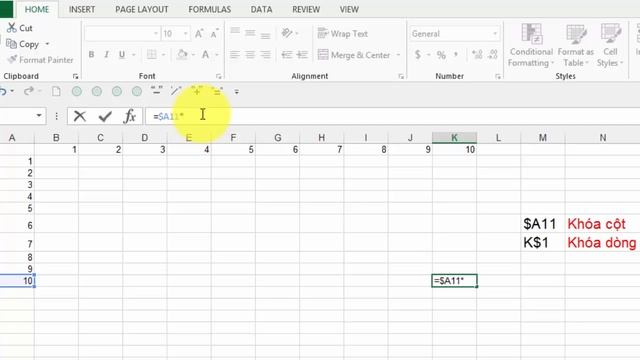Viewport: 640px width, 360px height.
Task: Apply Percent Style
Action: [441, 55]
